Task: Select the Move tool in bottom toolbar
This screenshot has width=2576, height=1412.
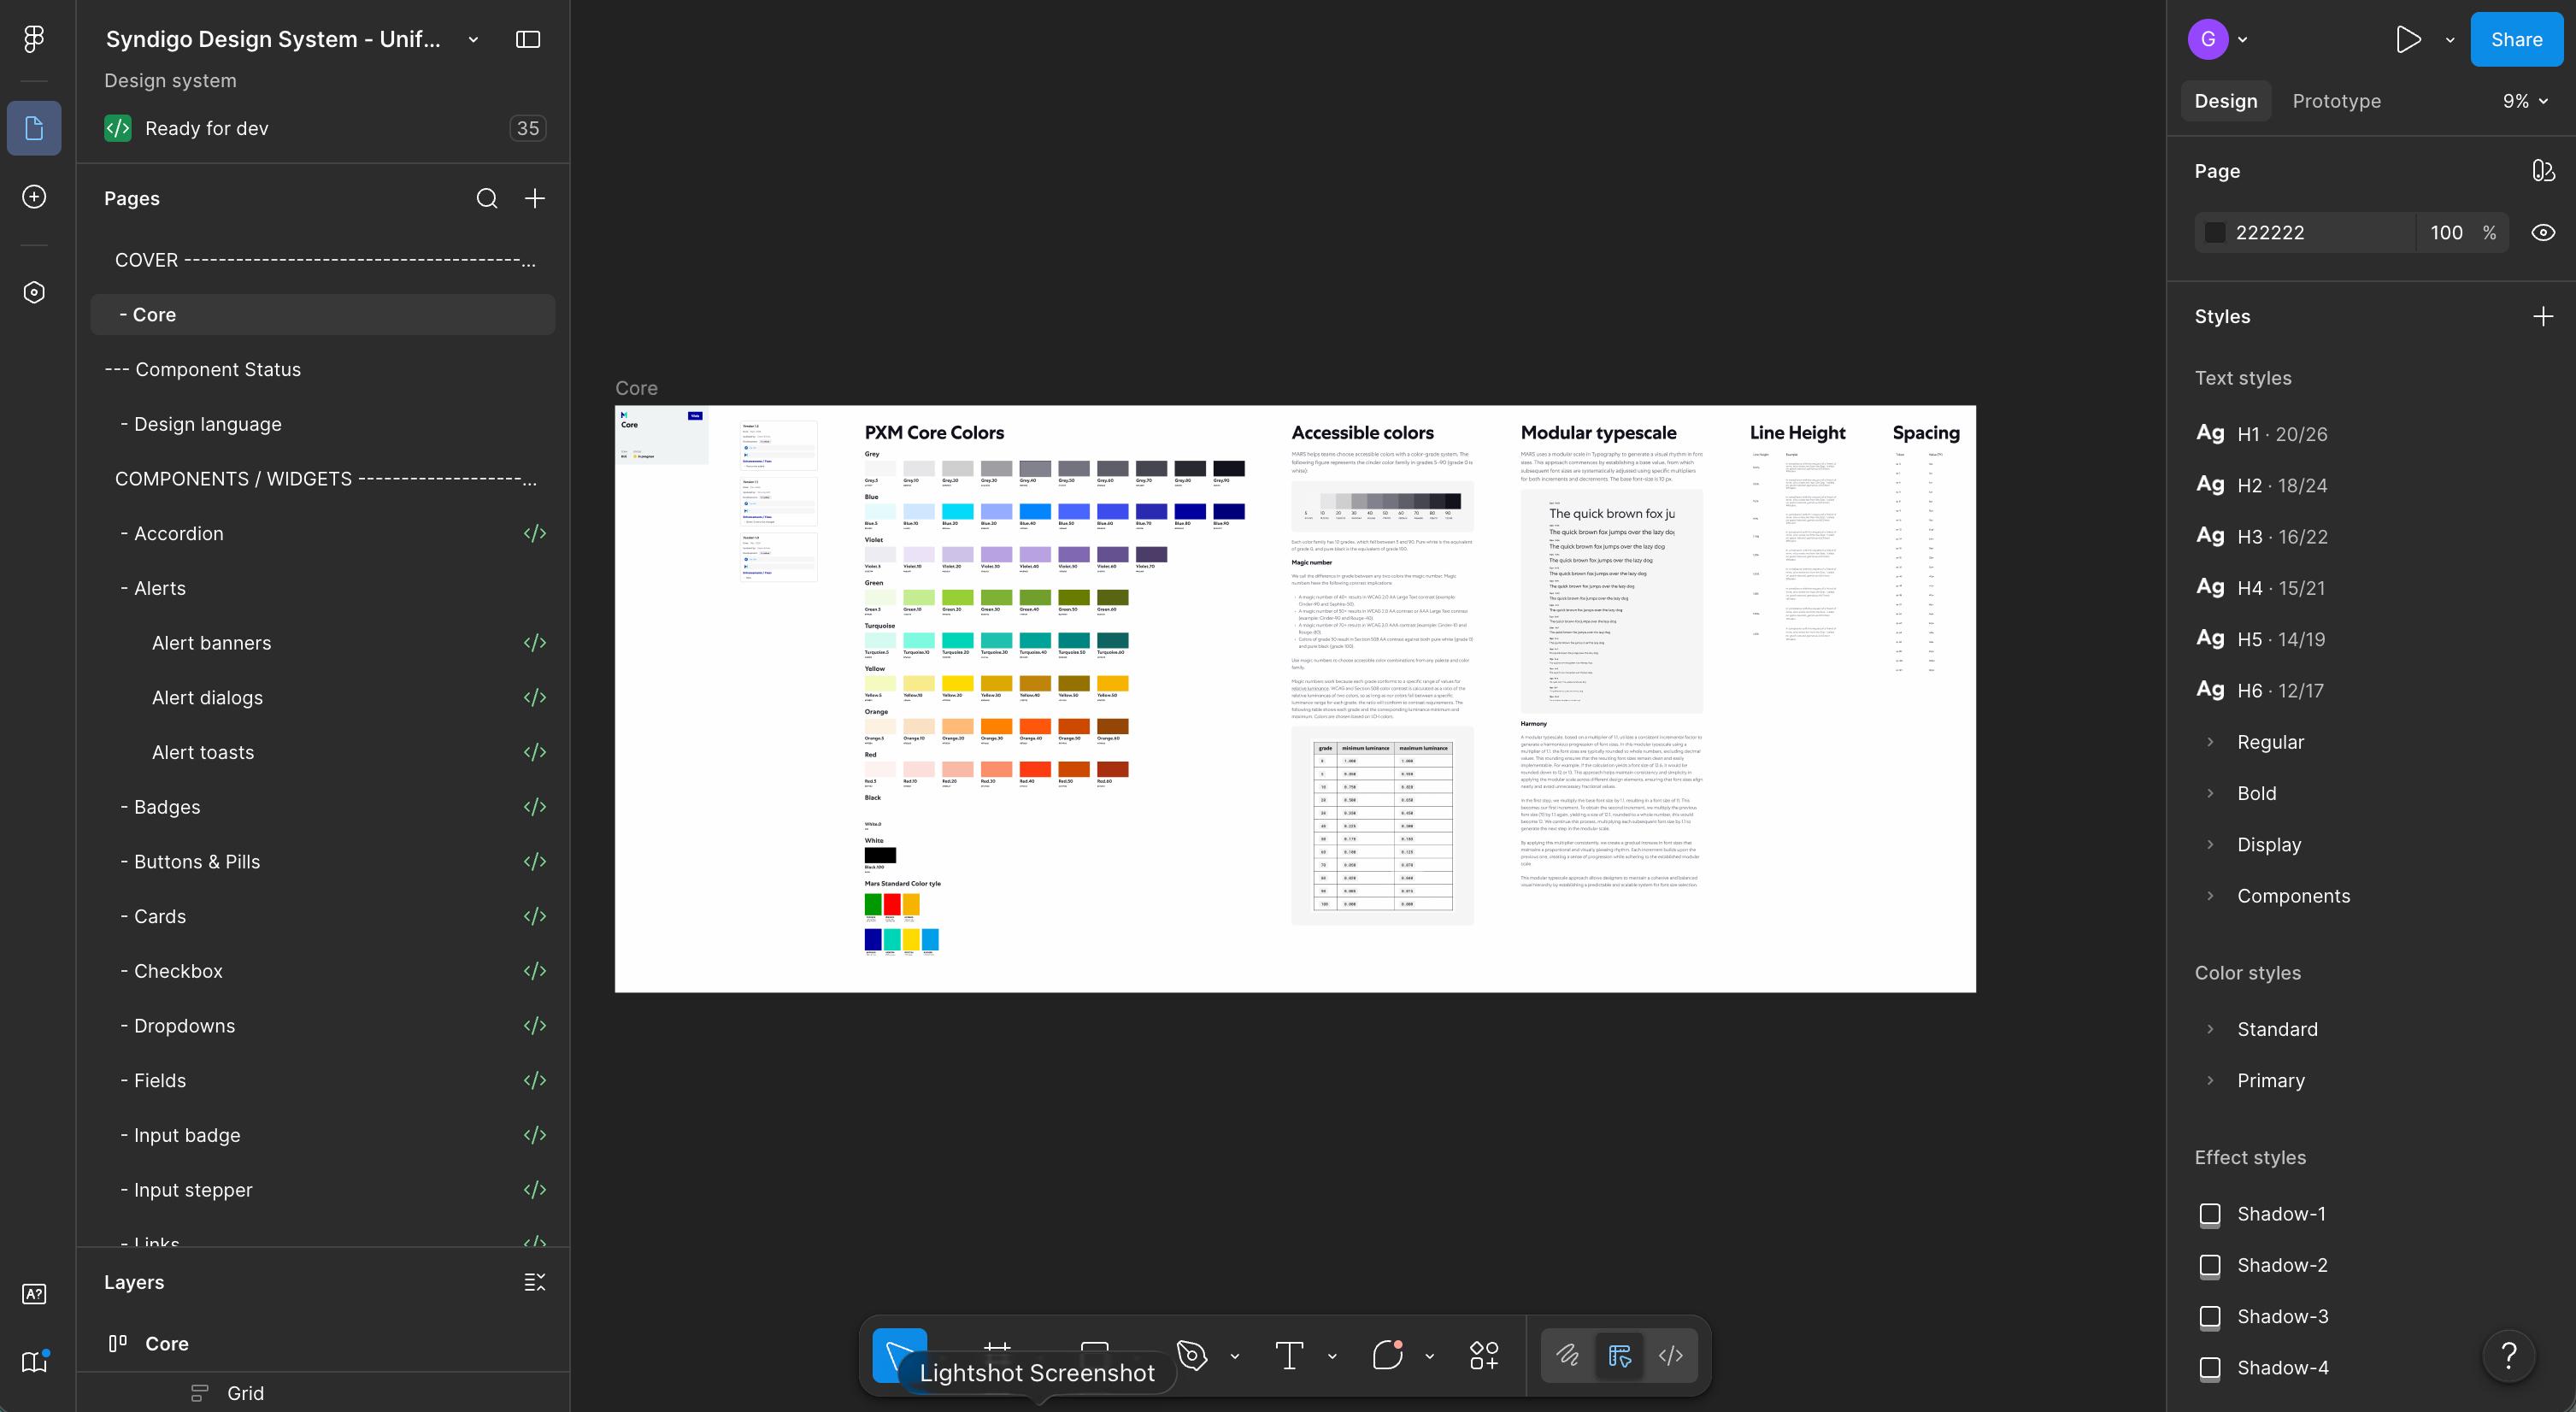Action: 899,1355
